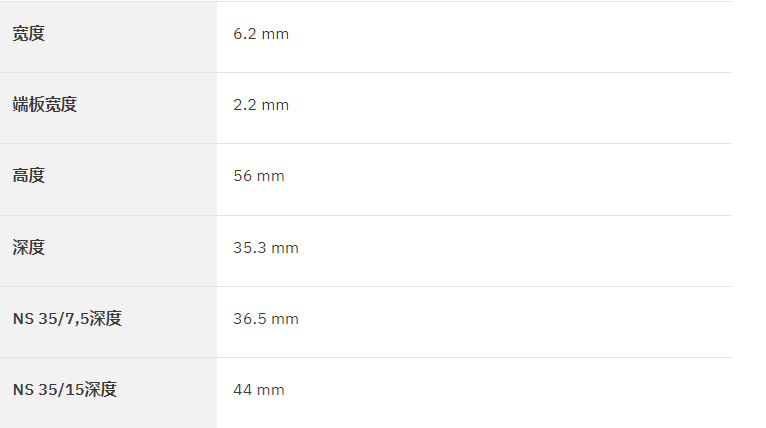Viewport: 766px width, 428px height.
Task: Click 深度 characters after NS 35/7,5
Action: click(x=106, y=319)
